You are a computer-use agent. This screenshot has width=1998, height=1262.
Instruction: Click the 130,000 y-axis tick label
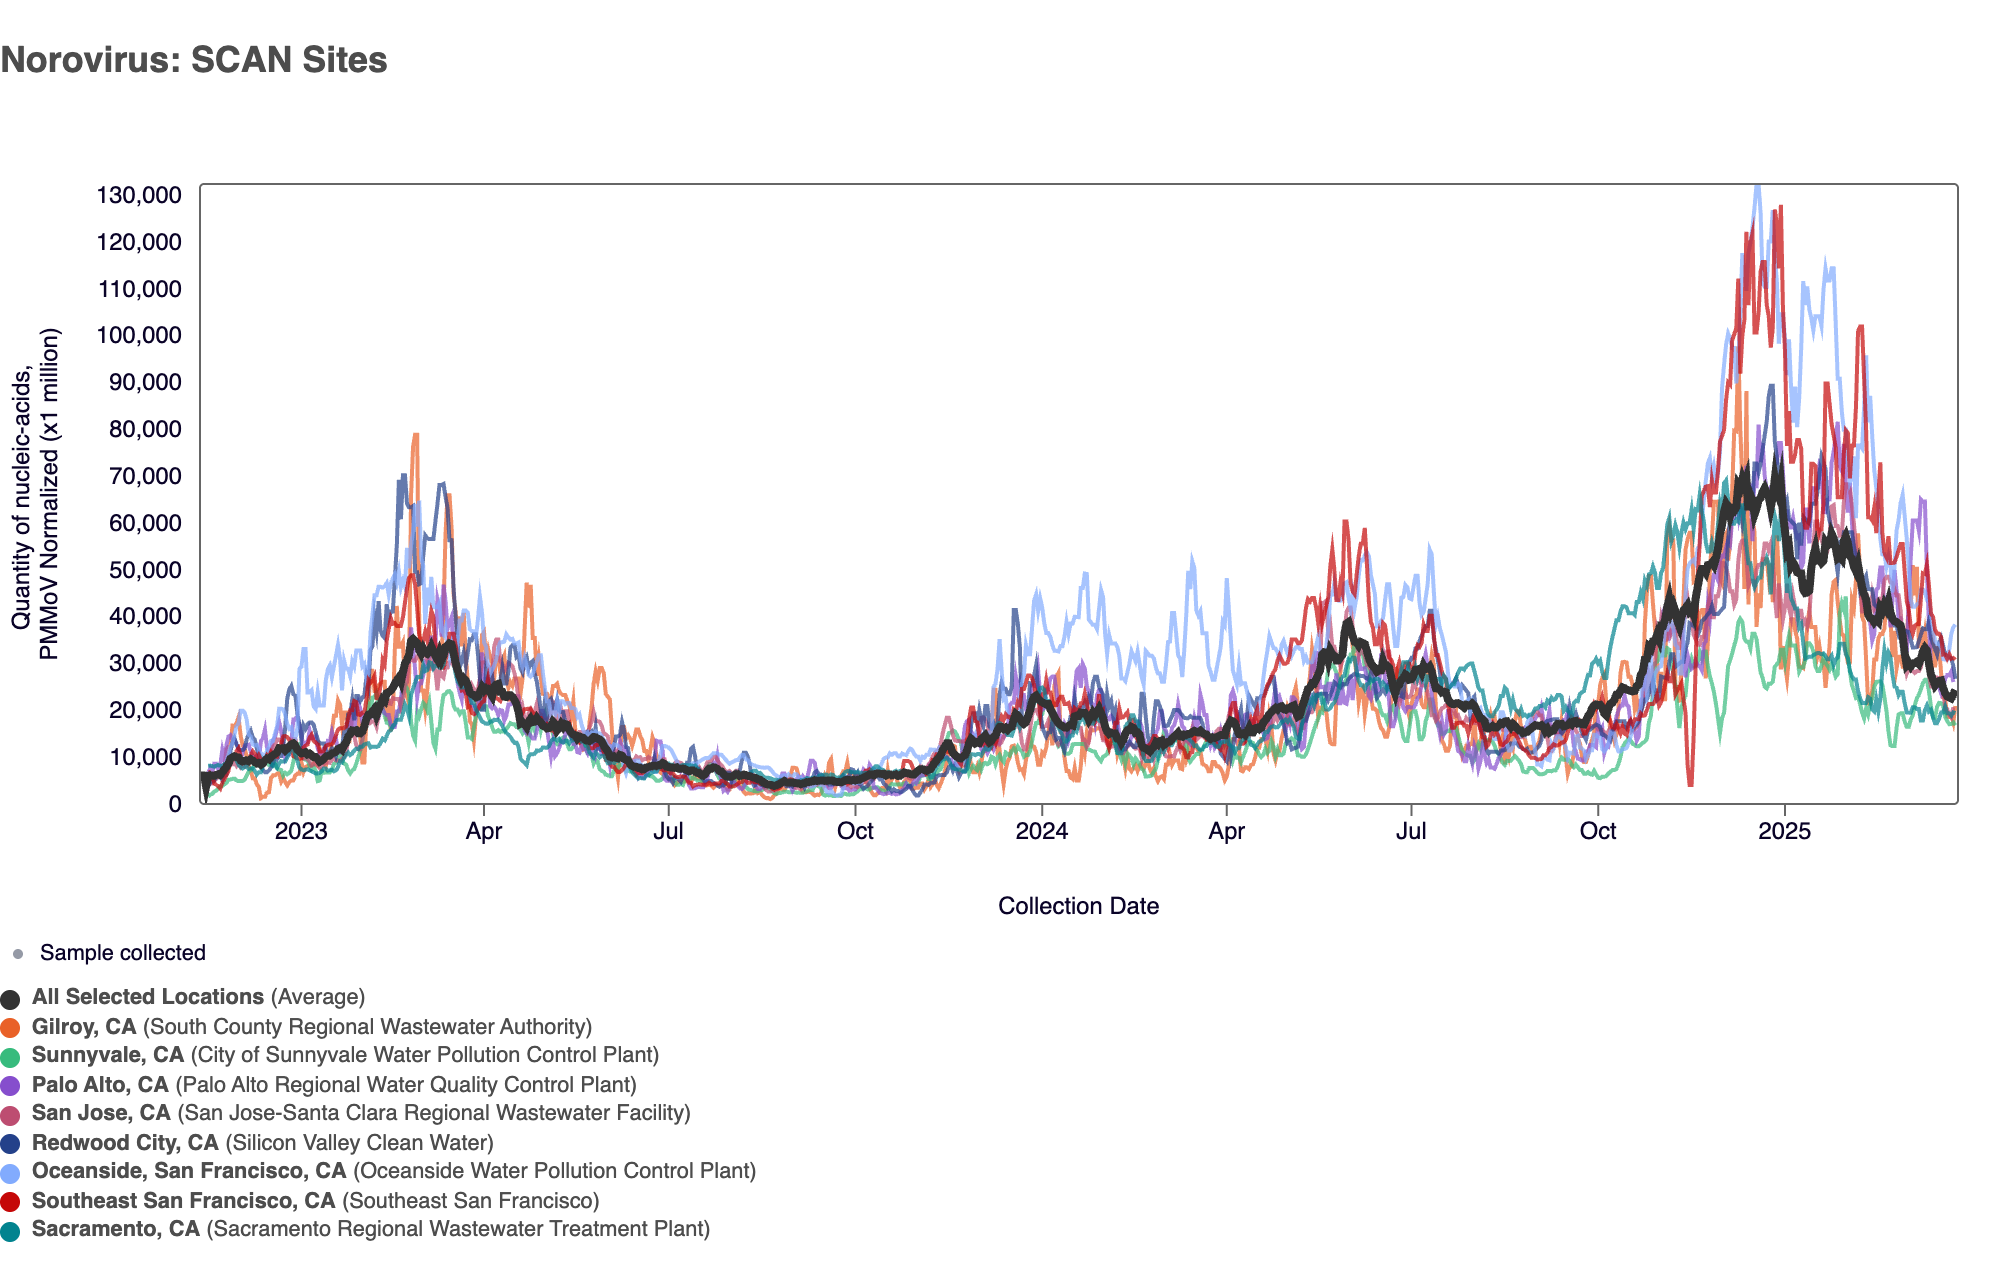139,195
